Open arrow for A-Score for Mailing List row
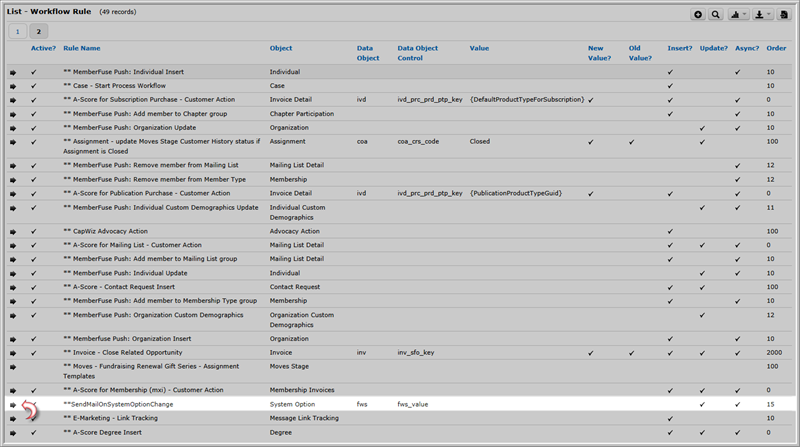800x447 pixels. click(x=13, y=245)
